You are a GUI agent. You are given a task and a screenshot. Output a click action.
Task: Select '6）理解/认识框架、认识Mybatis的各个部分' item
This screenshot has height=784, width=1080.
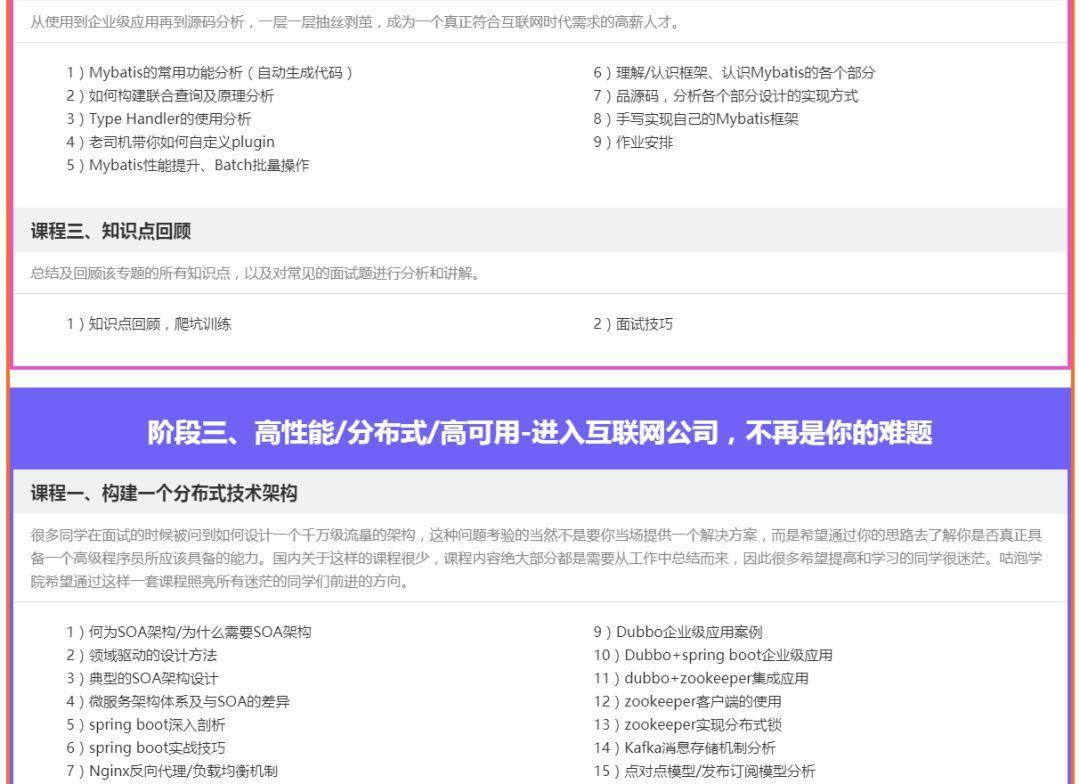coord(734,72)
